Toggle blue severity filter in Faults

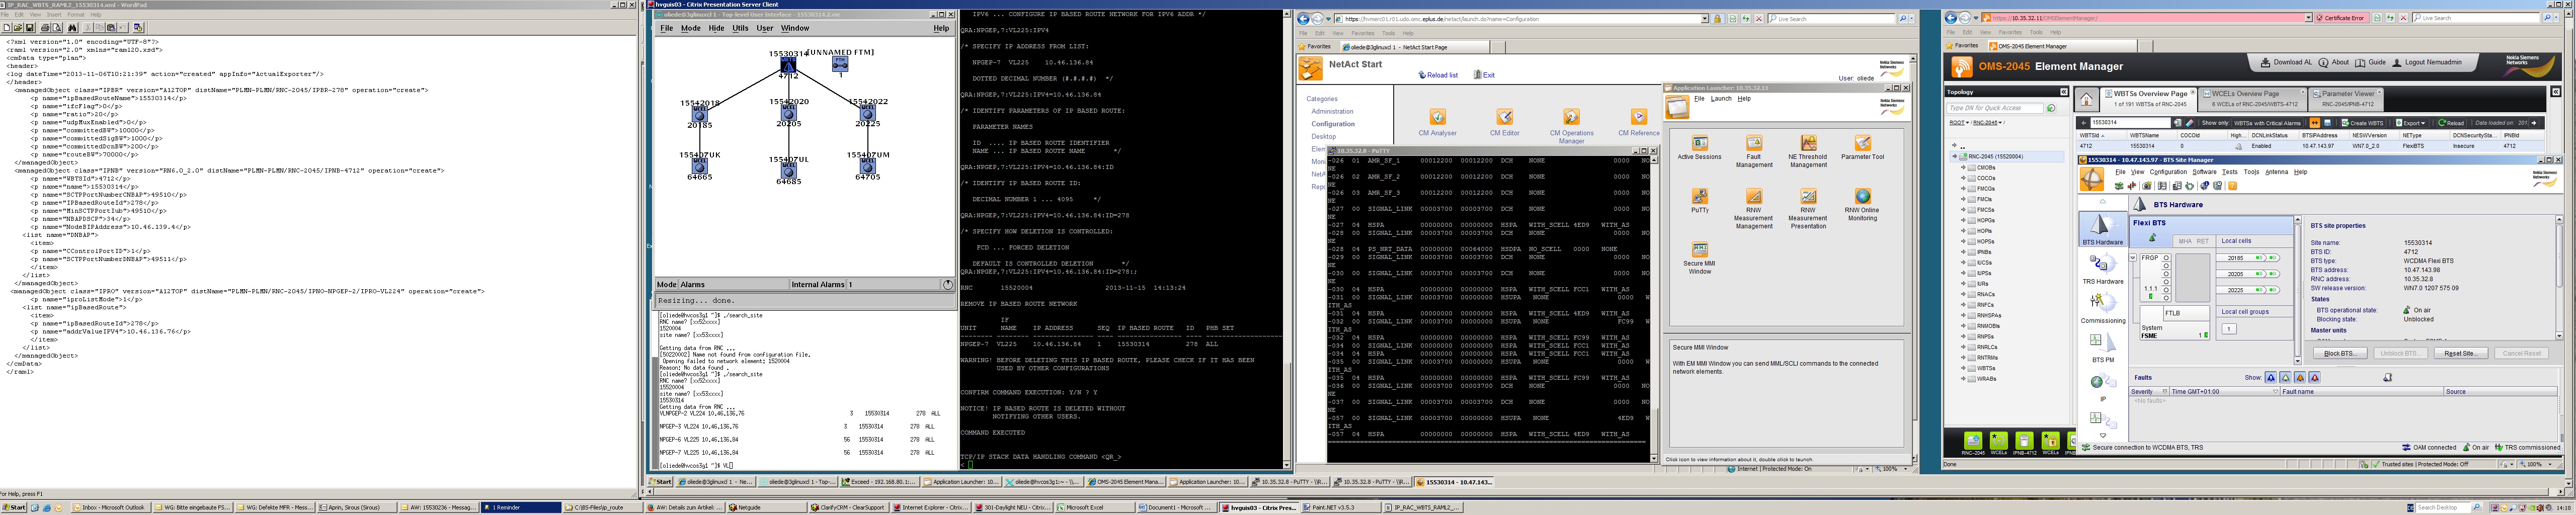tap(2271, 377)
